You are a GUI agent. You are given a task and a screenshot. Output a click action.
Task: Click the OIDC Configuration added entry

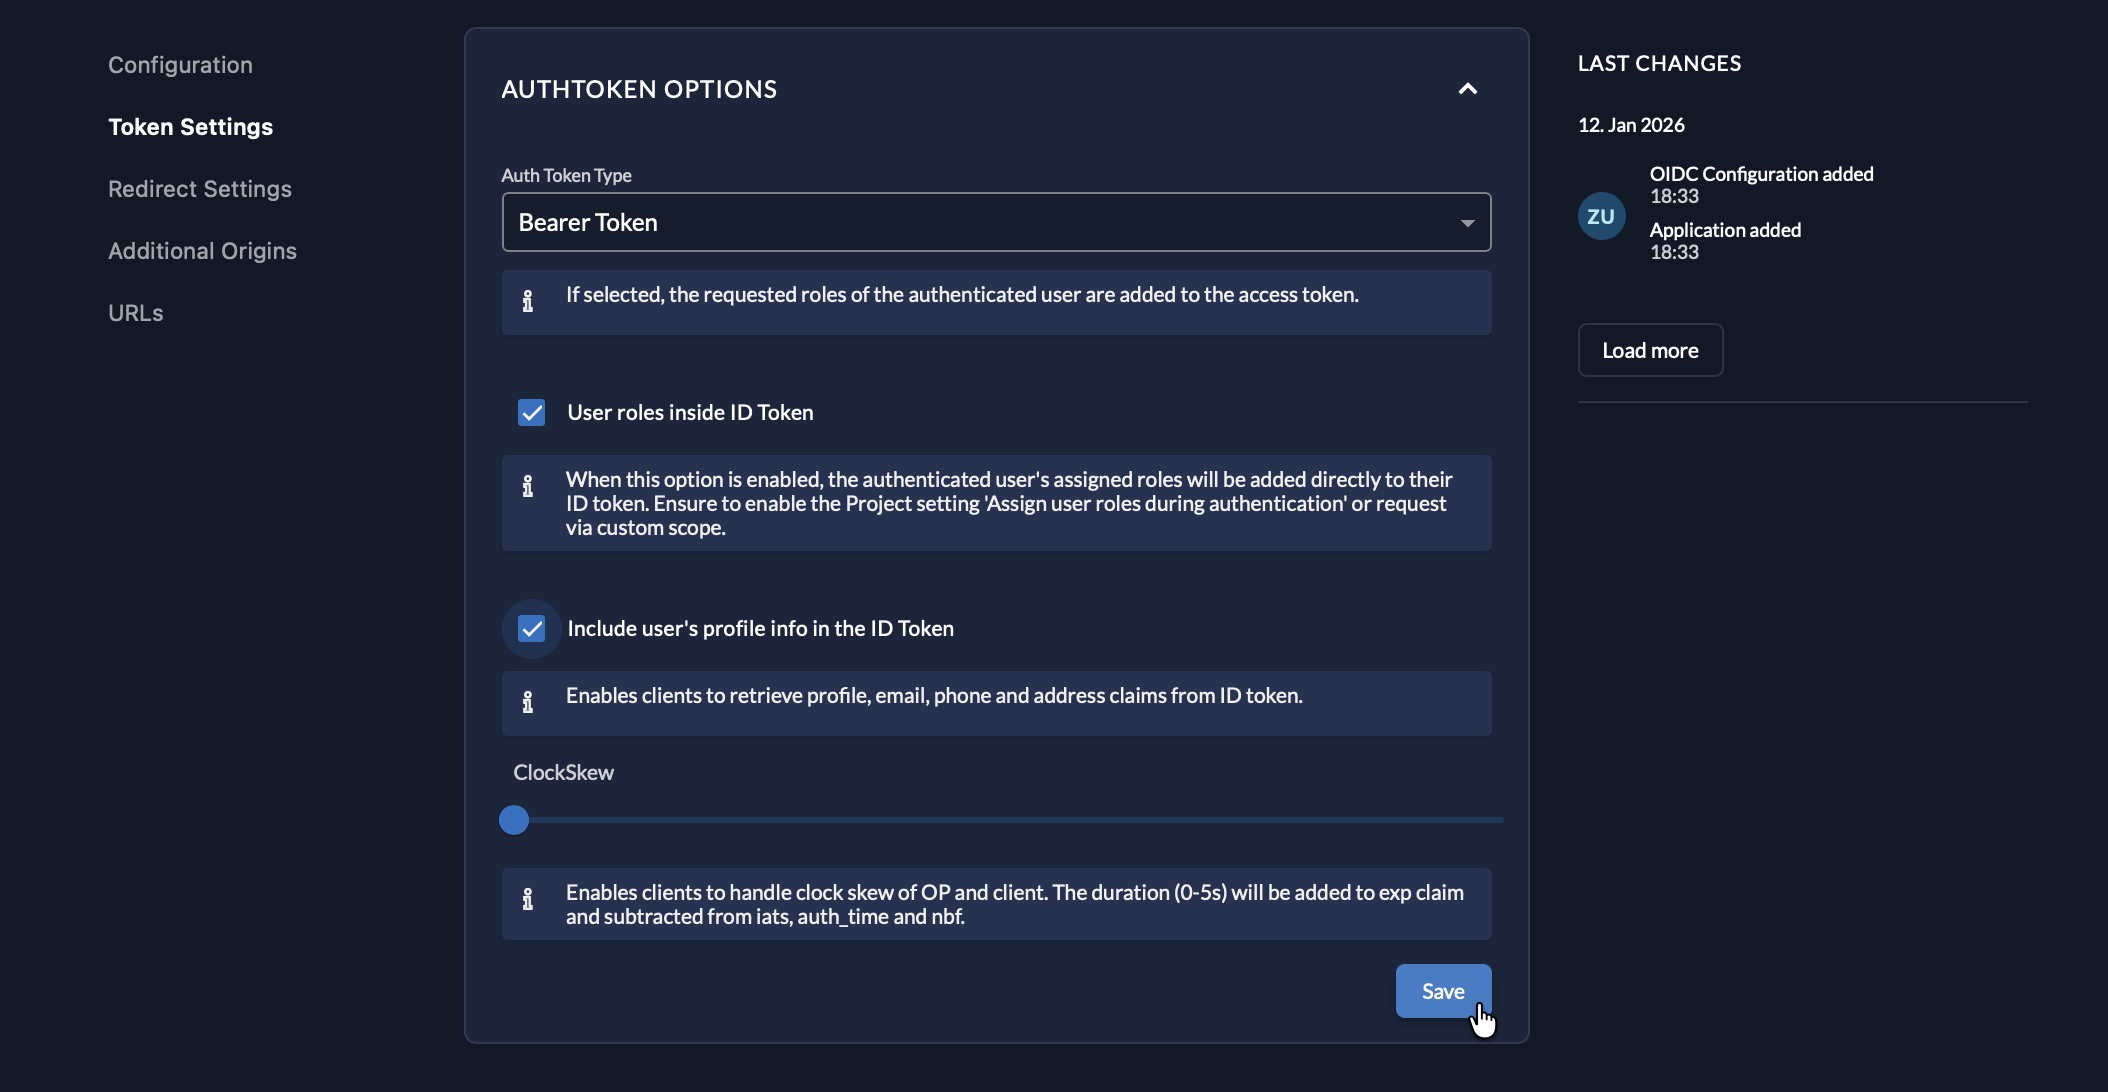tap(1761, 174)
